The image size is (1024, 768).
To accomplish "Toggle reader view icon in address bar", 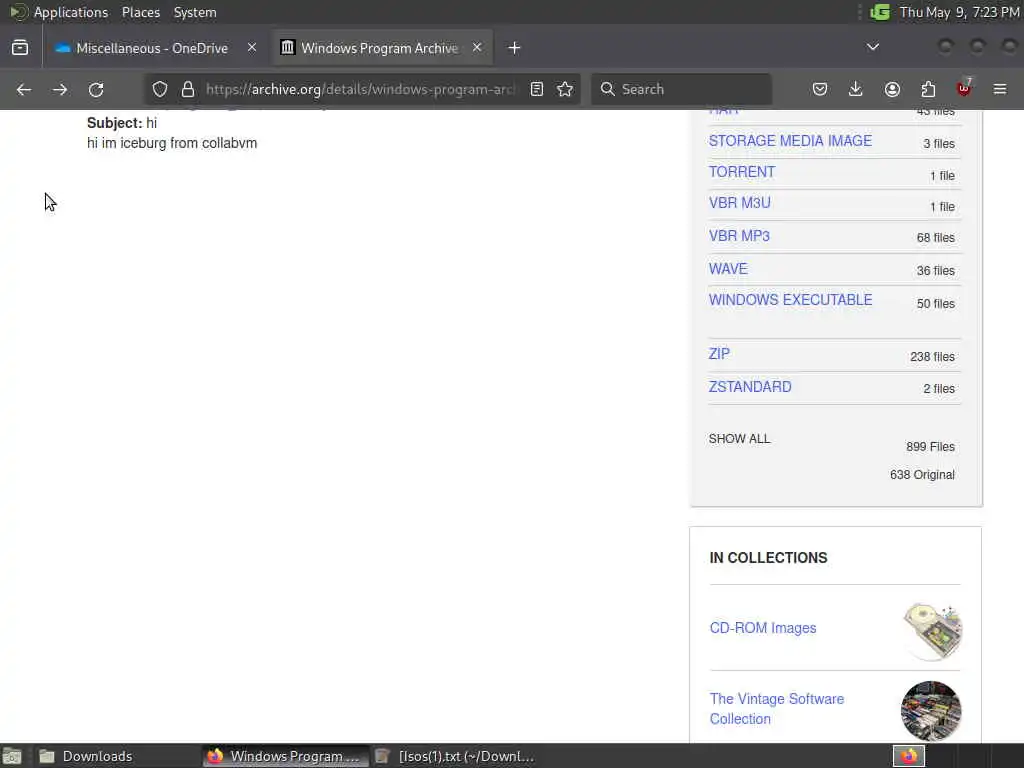I will [x=537, y=89].
